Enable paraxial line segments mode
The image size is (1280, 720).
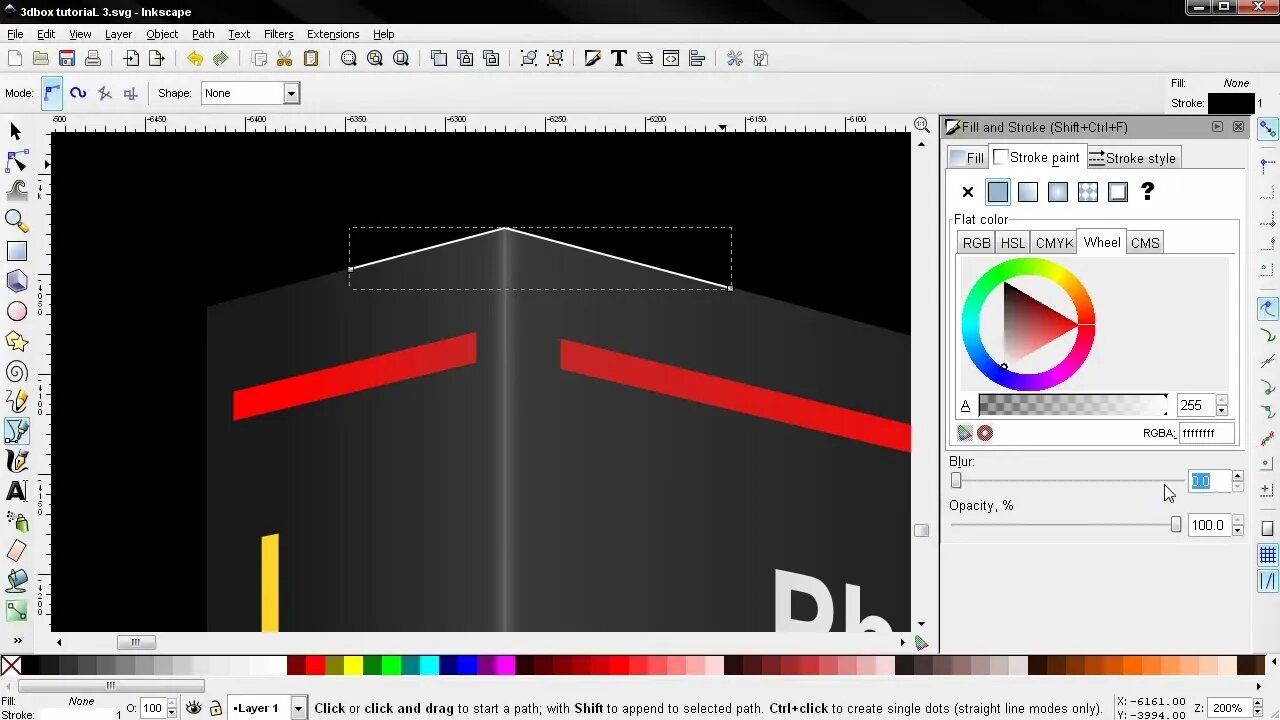[x=130, y=93]
